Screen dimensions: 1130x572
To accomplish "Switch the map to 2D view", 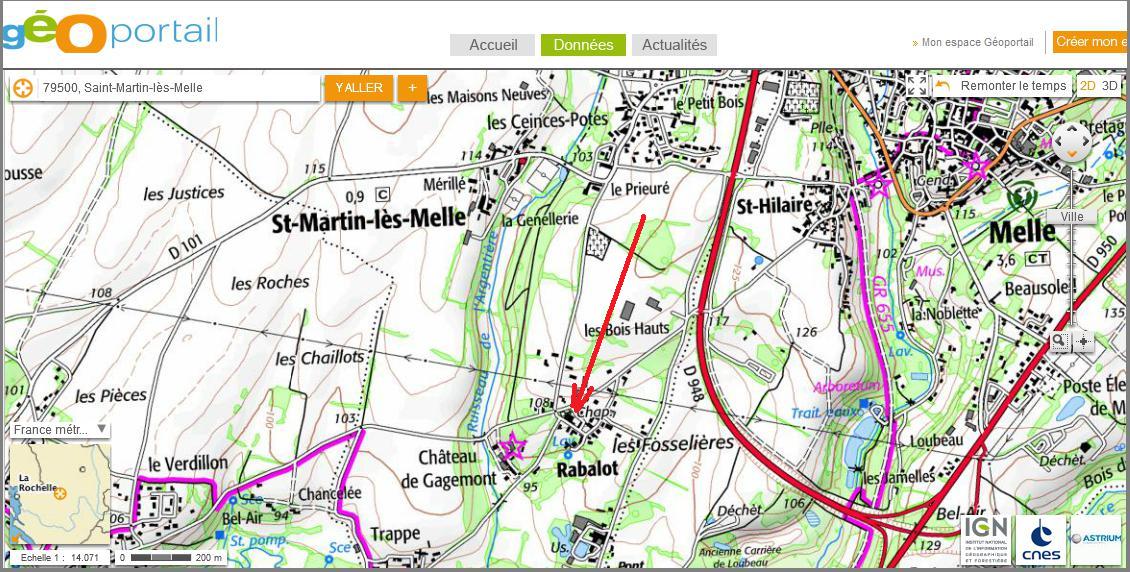I will pyautogui.click(x=1087, y=86).
